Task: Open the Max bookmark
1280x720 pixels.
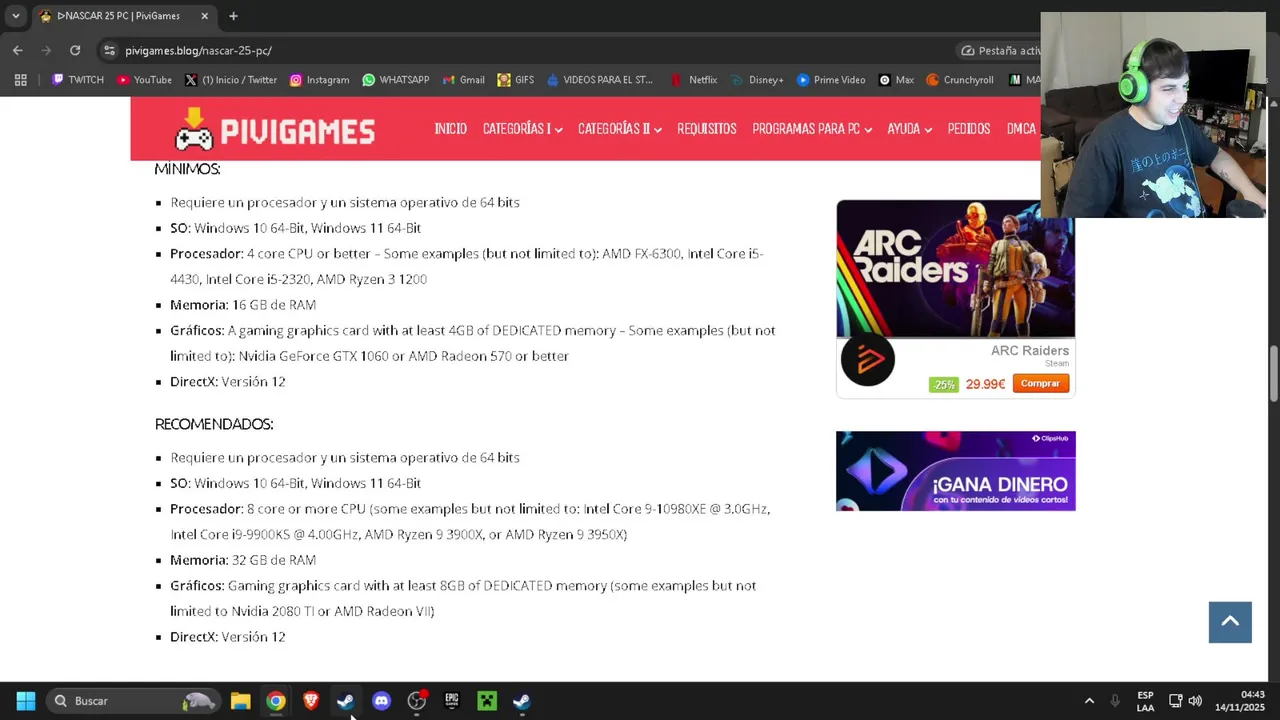Action: [x=896, y=80]
